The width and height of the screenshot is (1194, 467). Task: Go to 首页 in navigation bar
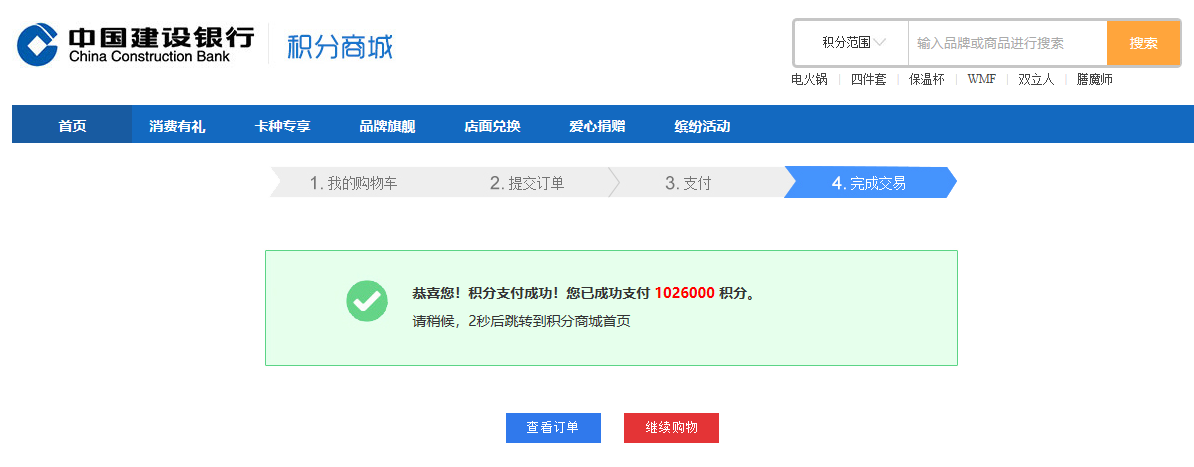coord(72,126)
